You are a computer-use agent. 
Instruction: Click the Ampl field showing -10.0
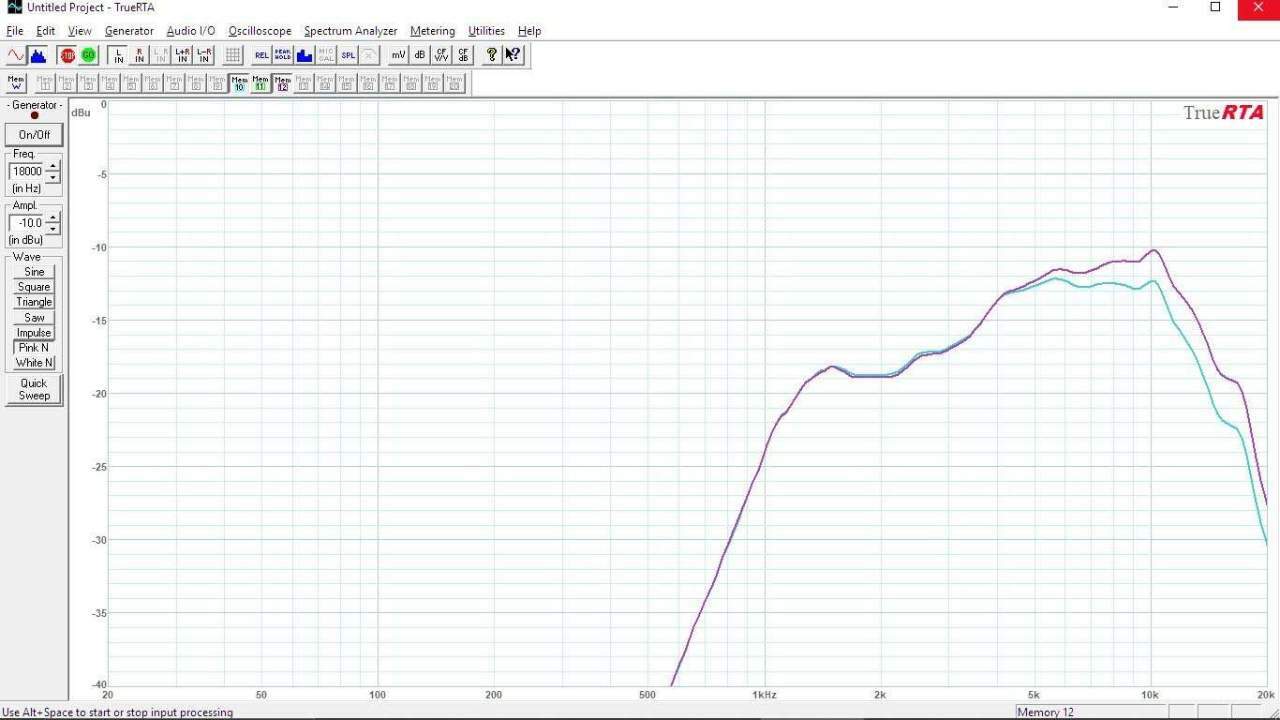coord(27,223)
